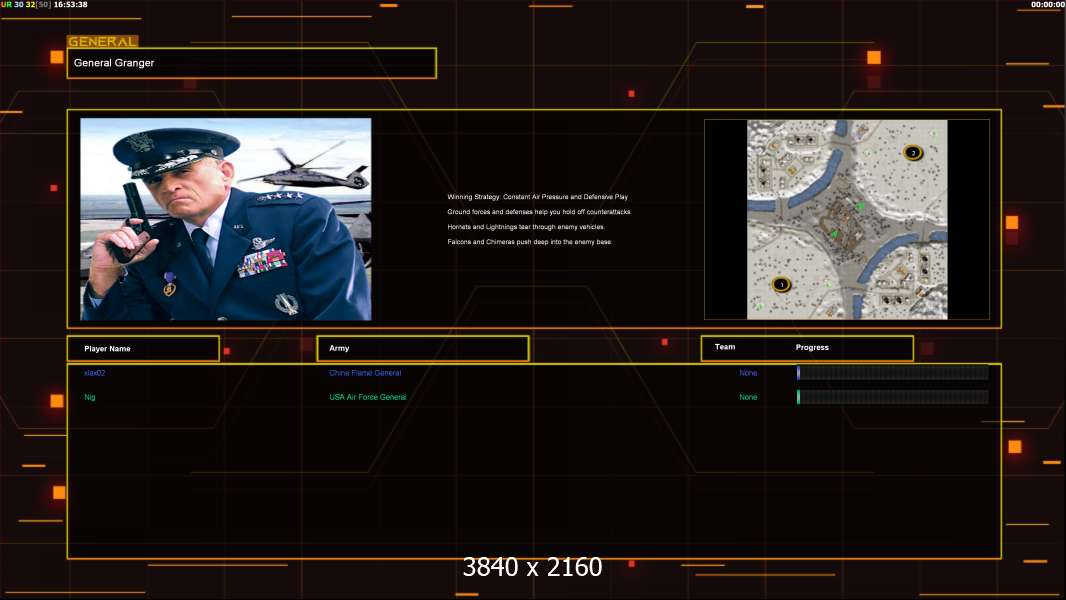1066x600 pixels.
Task: Click Nig's loading progress bar
Action: click(x=892, y=397)
